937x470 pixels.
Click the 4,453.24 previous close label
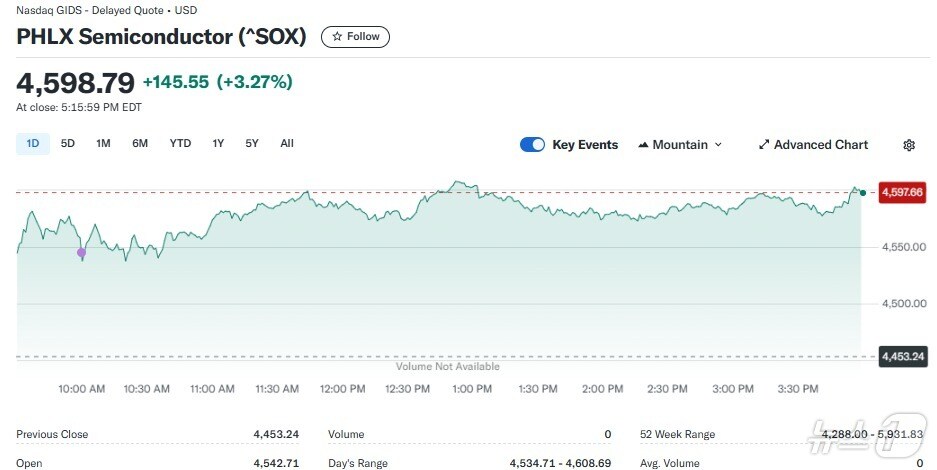pos(902,356)
